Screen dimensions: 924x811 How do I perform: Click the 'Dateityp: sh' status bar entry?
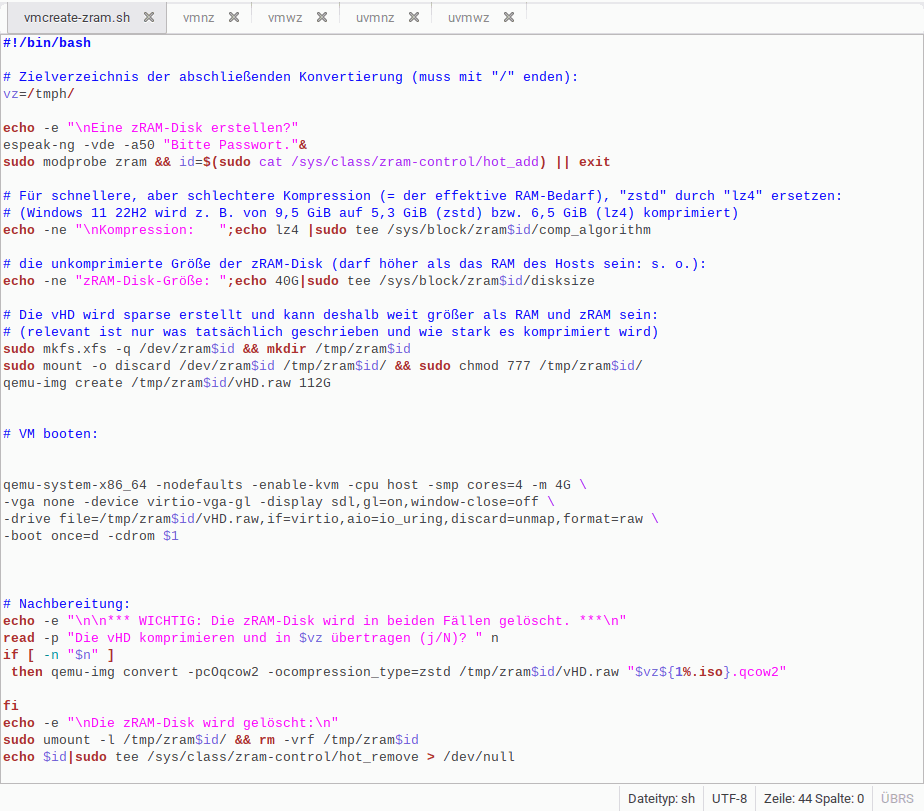[661, 799]
